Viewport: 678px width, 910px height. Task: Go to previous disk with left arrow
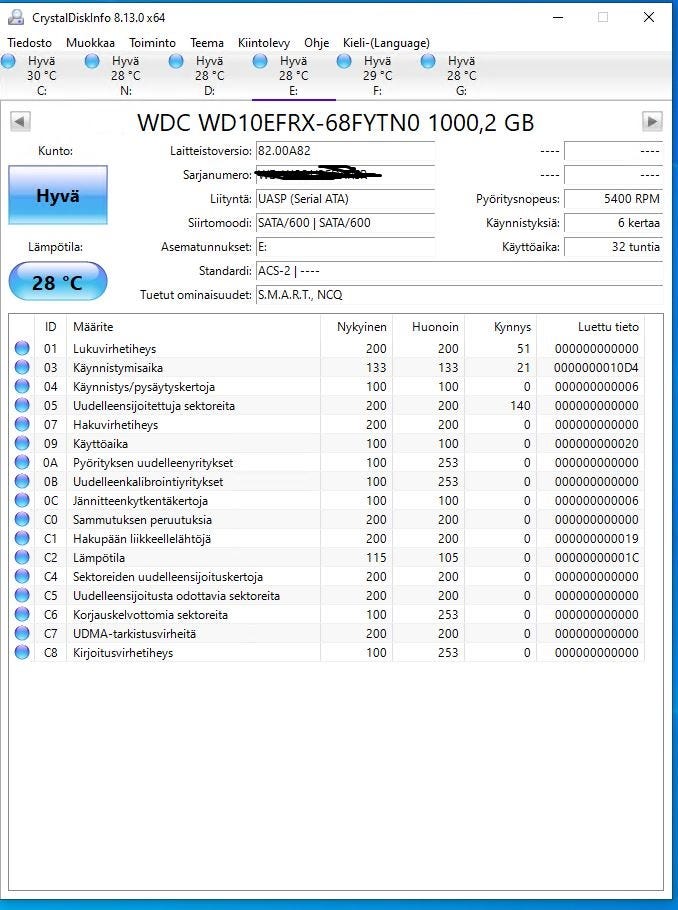pyautogui.click(x=20, y=121)
